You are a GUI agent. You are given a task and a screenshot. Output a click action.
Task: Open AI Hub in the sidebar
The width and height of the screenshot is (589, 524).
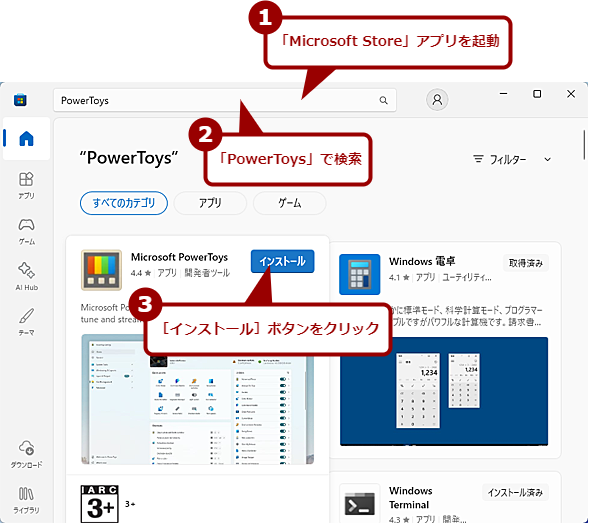[26, 276]
